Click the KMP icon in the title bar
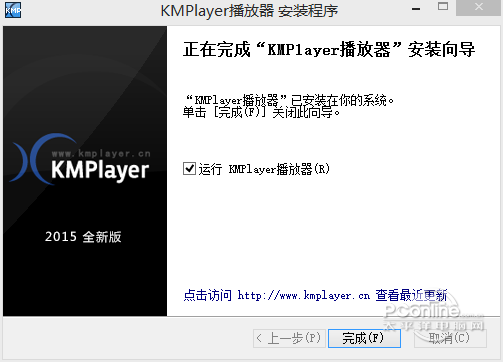 [13, 10]
